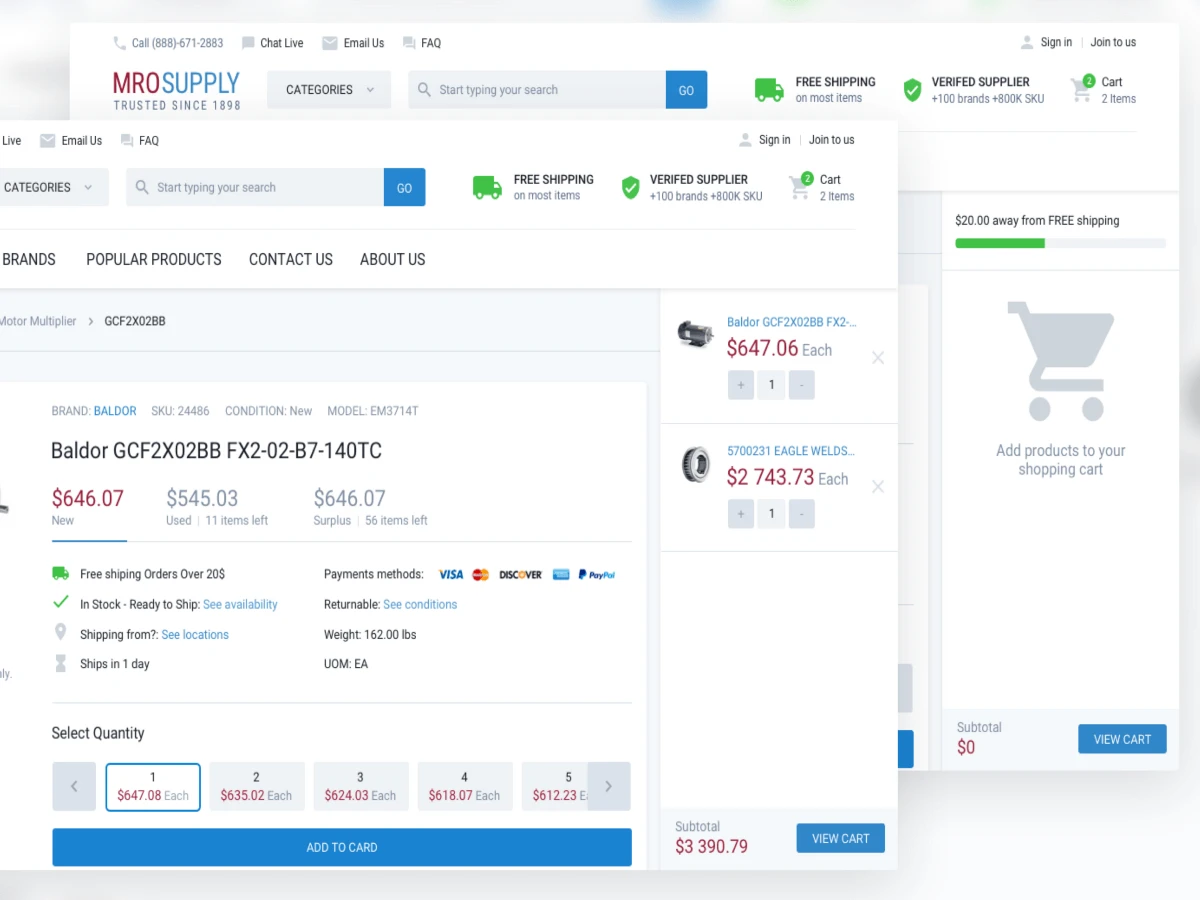Show next quantity options with right arrow
The height and width of the screenshot is (900, 1200).
pos(609,786)
